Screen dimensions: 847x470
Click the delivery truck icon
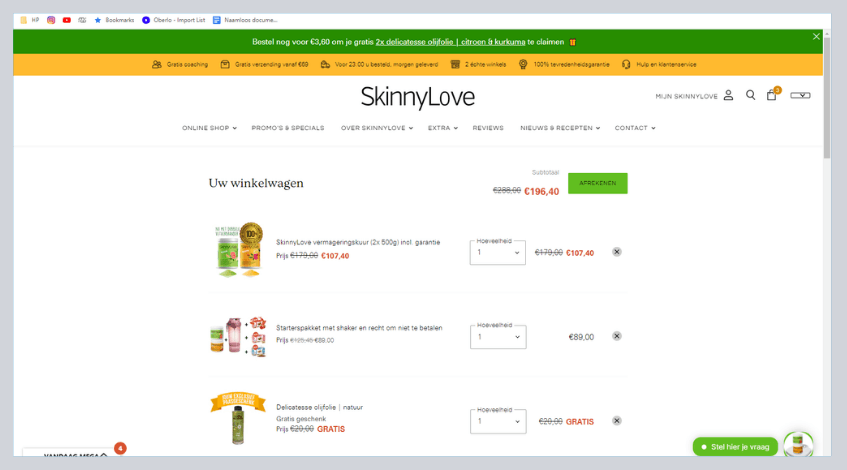click(x=325, y=64)
